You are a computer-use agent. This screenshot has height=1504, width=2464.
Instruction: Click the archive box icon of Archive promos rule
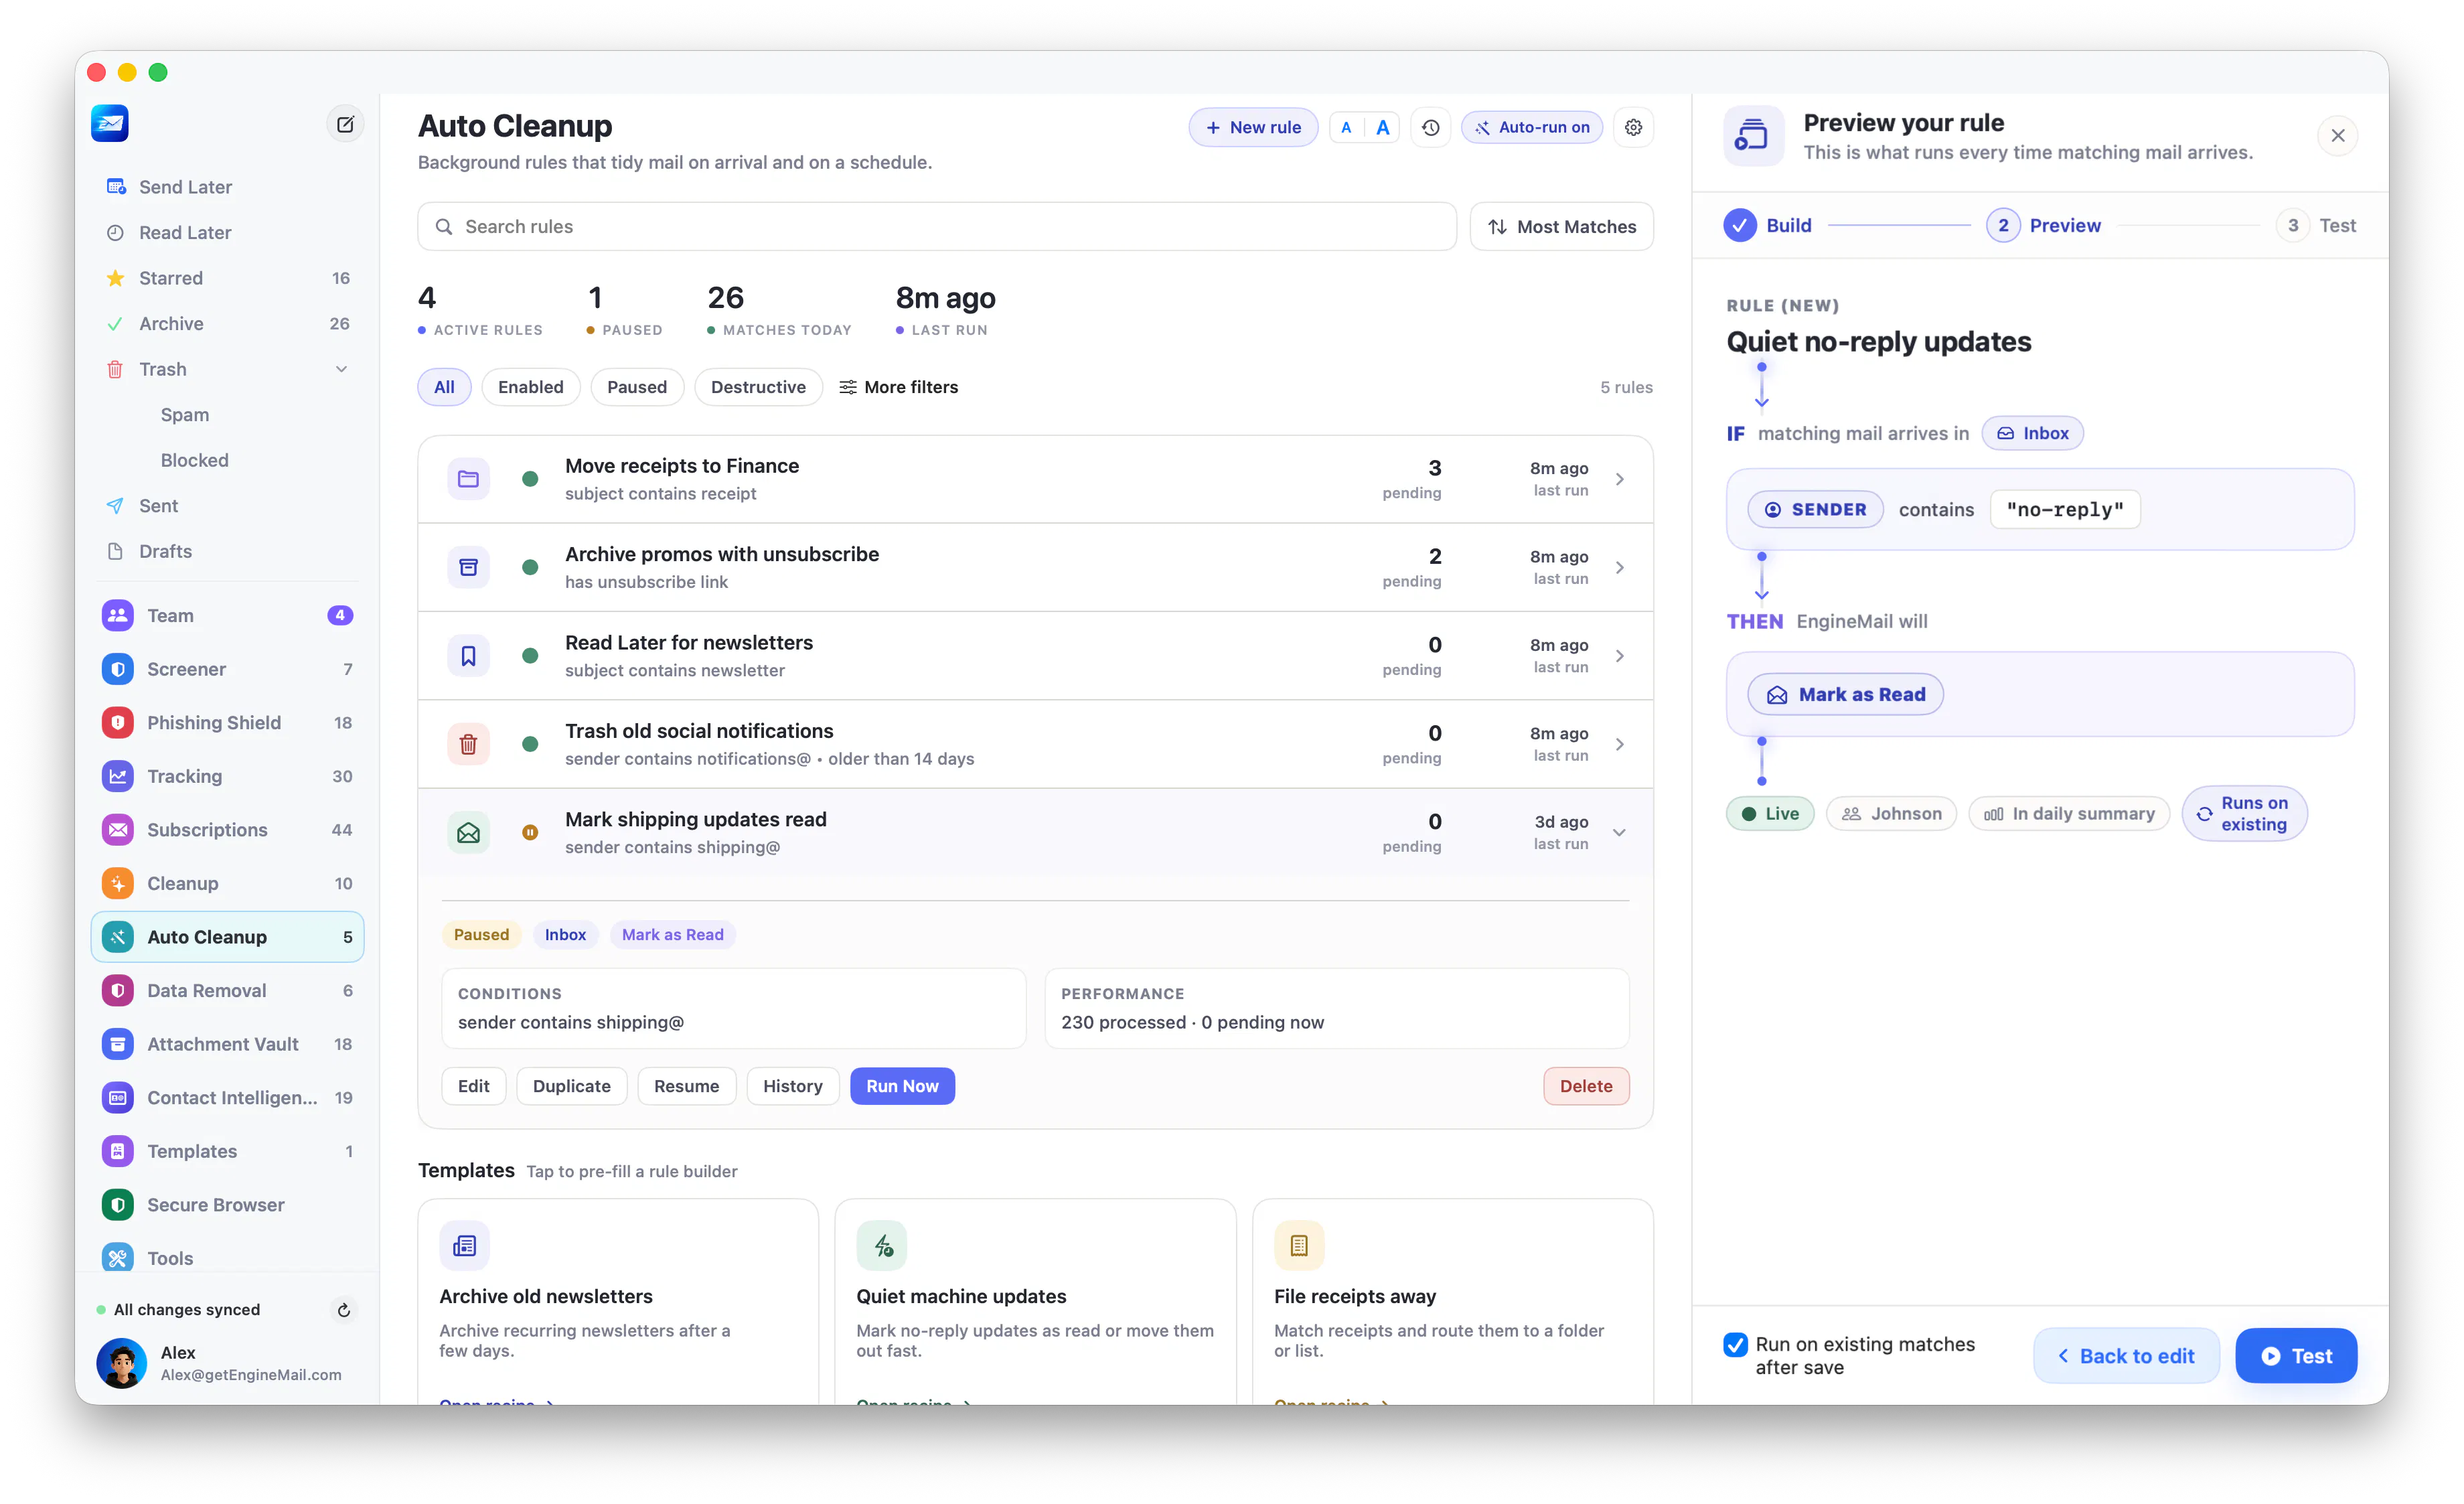[x=468, y=568]
